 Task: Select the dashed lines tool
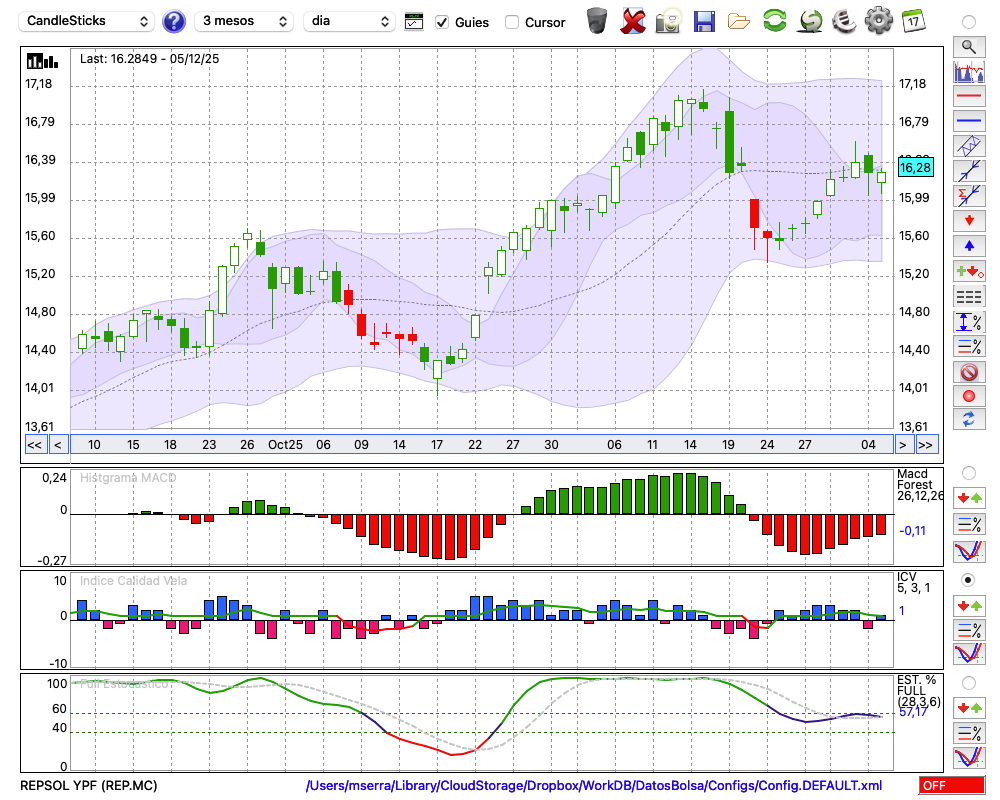point(969,296)
